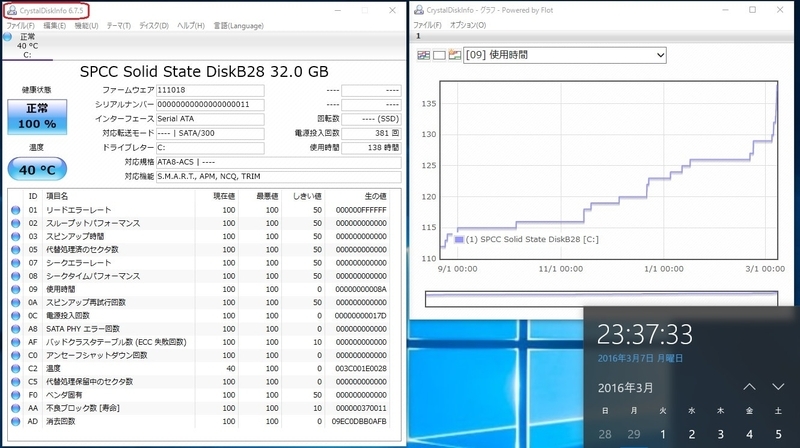Click the CrystalDiskInfo 6.7.5 title bar icon
The image size is (800, 448).
pyautogui.click(x=12, y=10)
